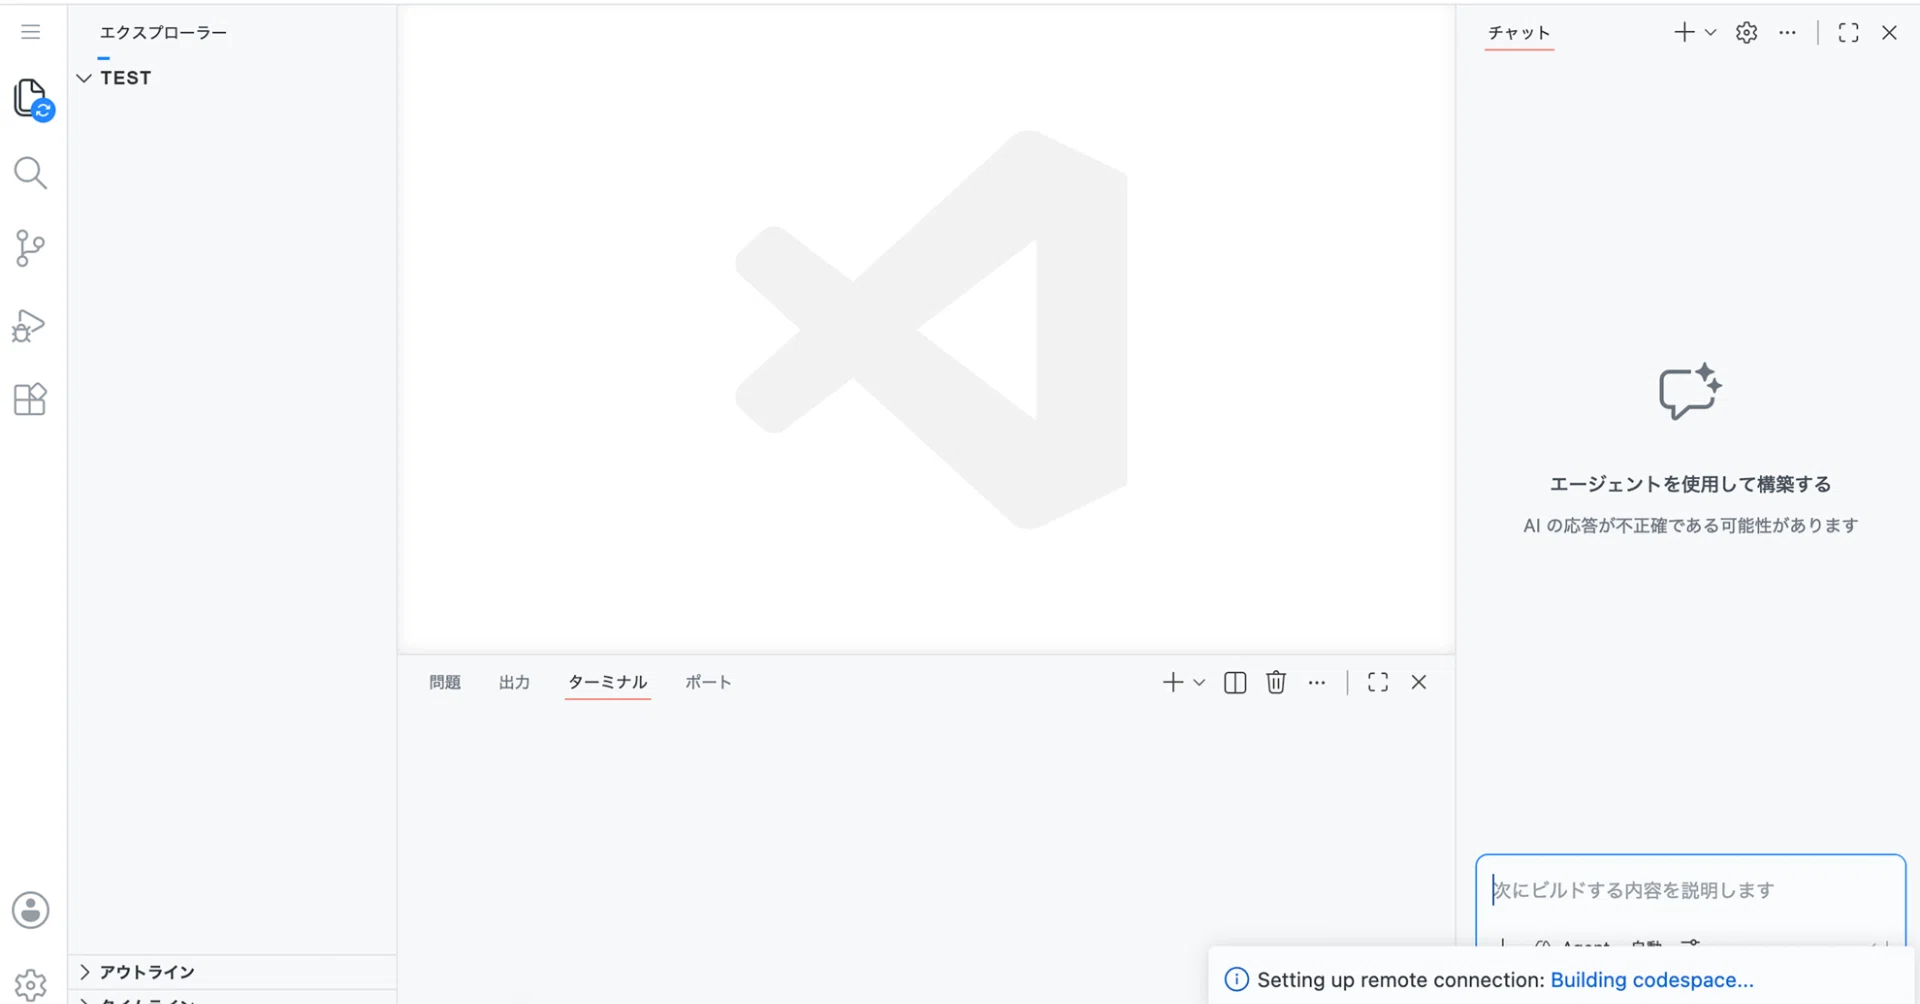
Task: Focus the chat input field
Action: pyautogui.click(x=1690, y=890)
